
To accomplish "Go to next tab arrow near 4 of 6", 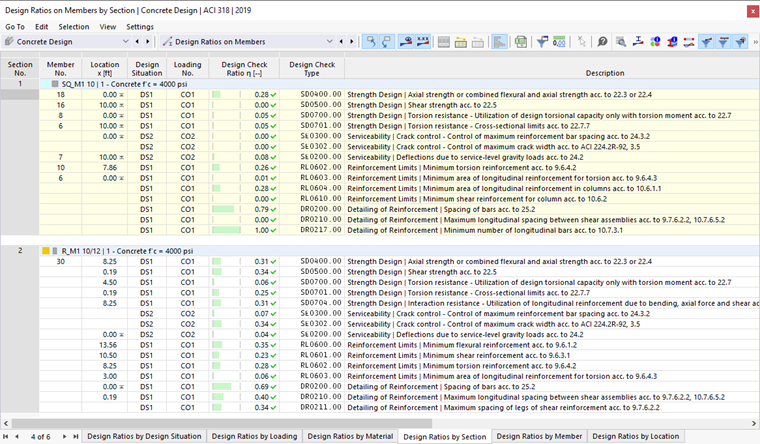I will tap(64, 437).
